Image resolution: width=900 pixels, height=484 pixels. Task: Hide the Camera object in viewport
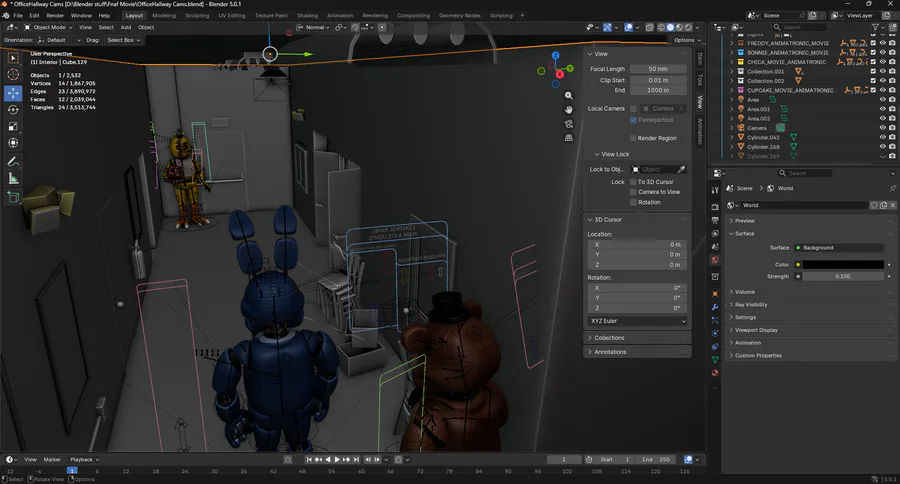(883, 128)
